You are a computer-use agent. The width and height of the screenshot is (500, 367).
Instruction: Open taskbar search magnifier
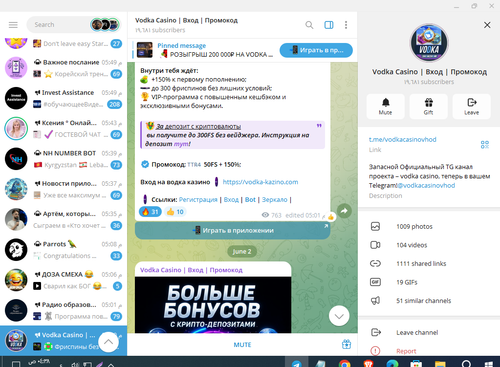pos(466,363)
